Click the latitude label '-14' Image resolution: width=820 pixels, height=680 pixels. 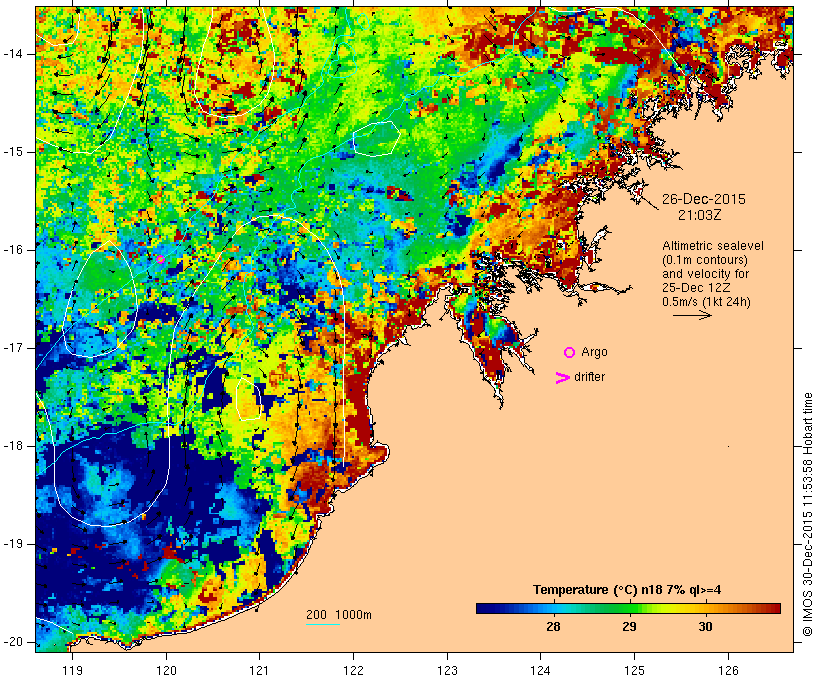point(12,54)
